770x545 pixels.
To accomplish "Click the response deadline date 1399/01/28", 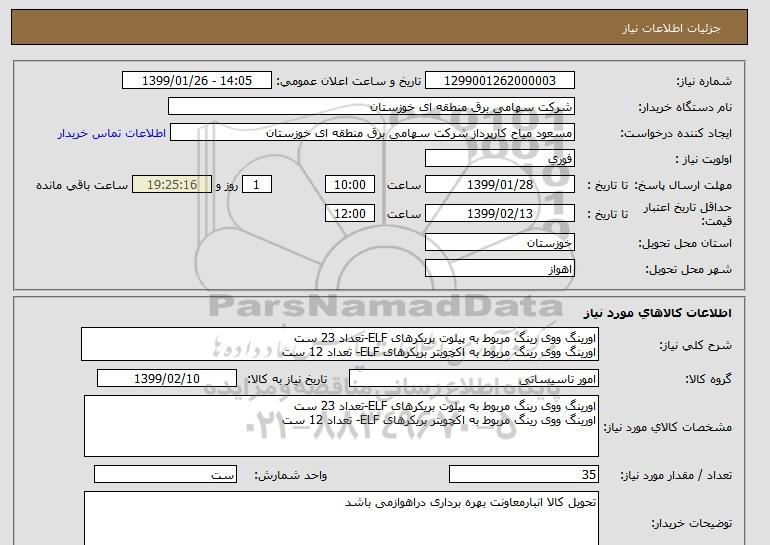I will (500, 185).
